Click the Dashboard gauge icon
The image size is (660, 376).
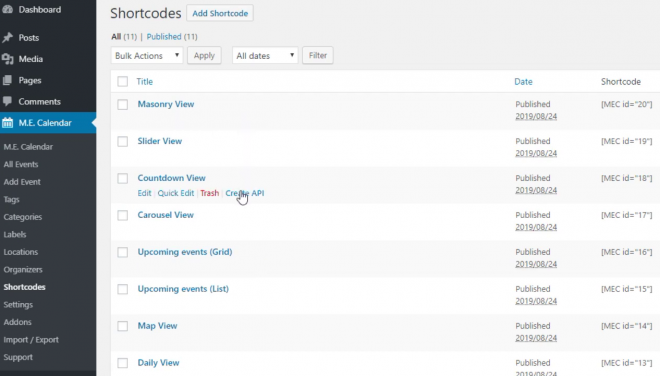pos(8,9)
